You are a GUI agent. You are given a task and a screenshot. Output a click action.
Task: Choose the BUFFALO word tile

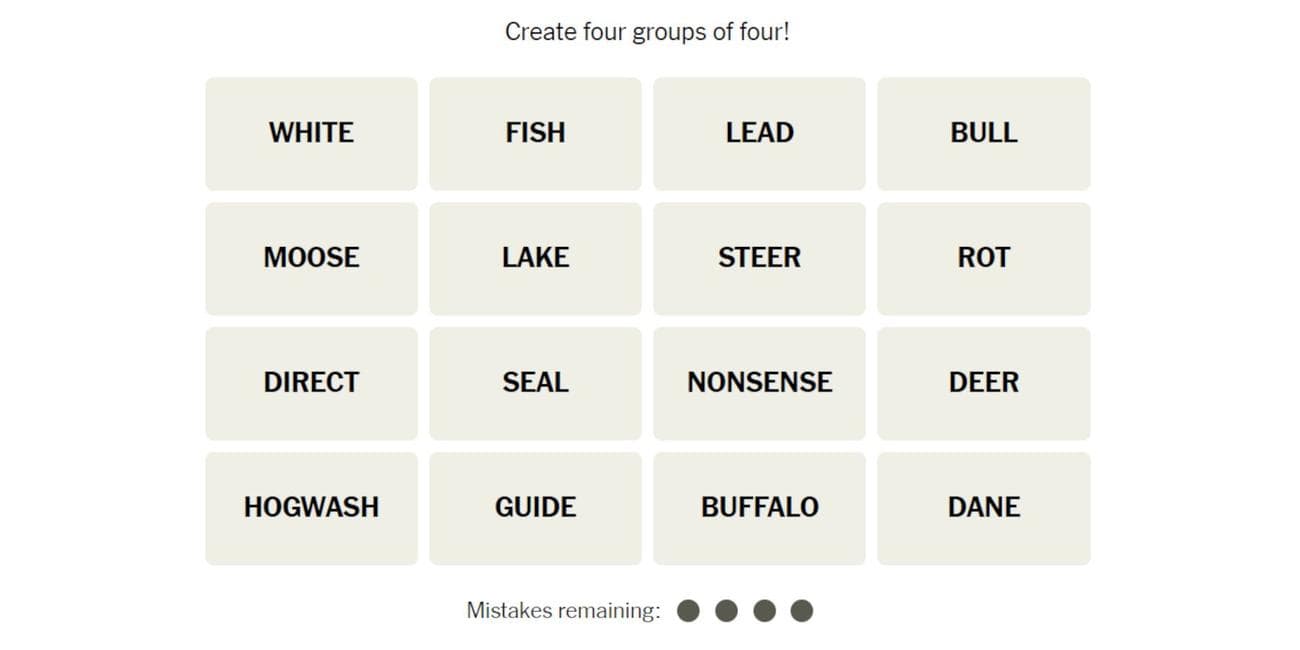[x=759, y=508]
